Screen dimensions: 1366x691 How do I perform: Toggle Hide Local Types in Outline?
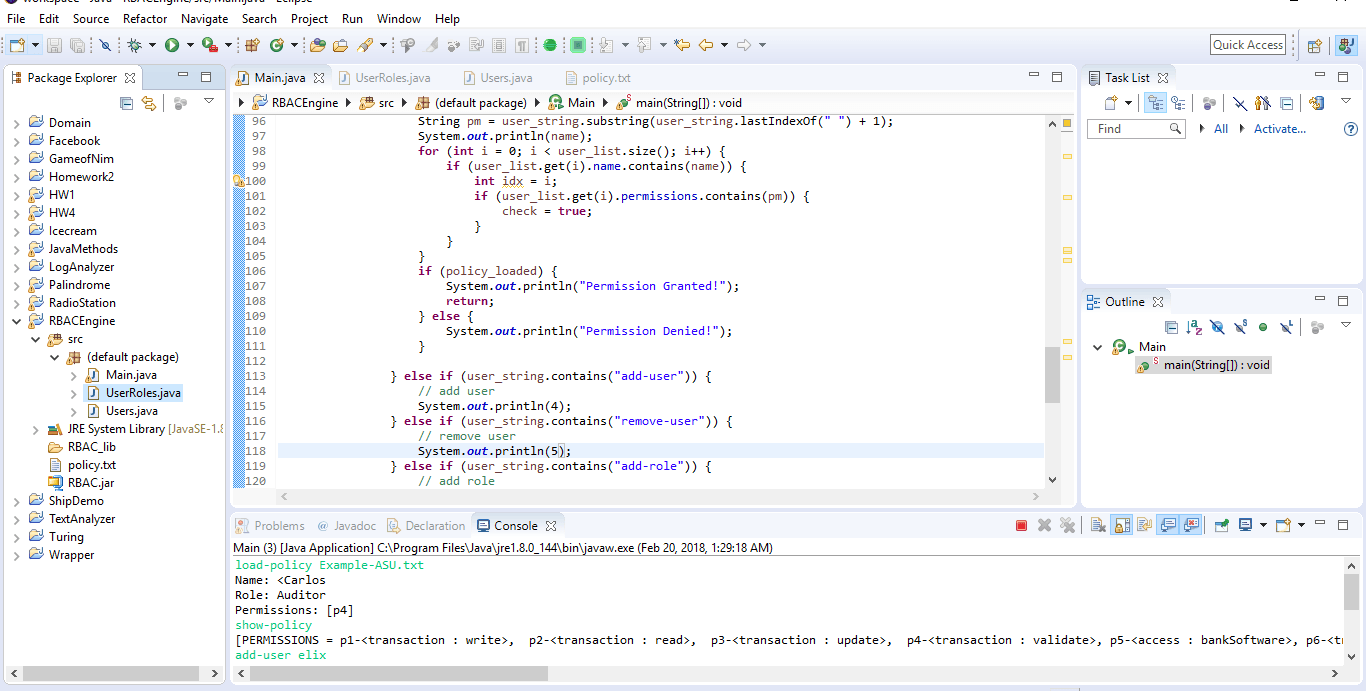(1286, 327)
